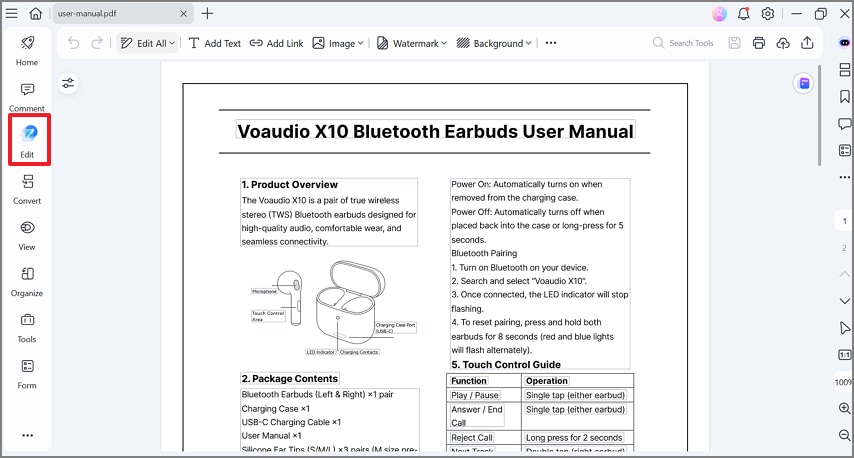Select the '2. Package Contents' heading
Screen dimensions: 854x458
coord(290,378)
